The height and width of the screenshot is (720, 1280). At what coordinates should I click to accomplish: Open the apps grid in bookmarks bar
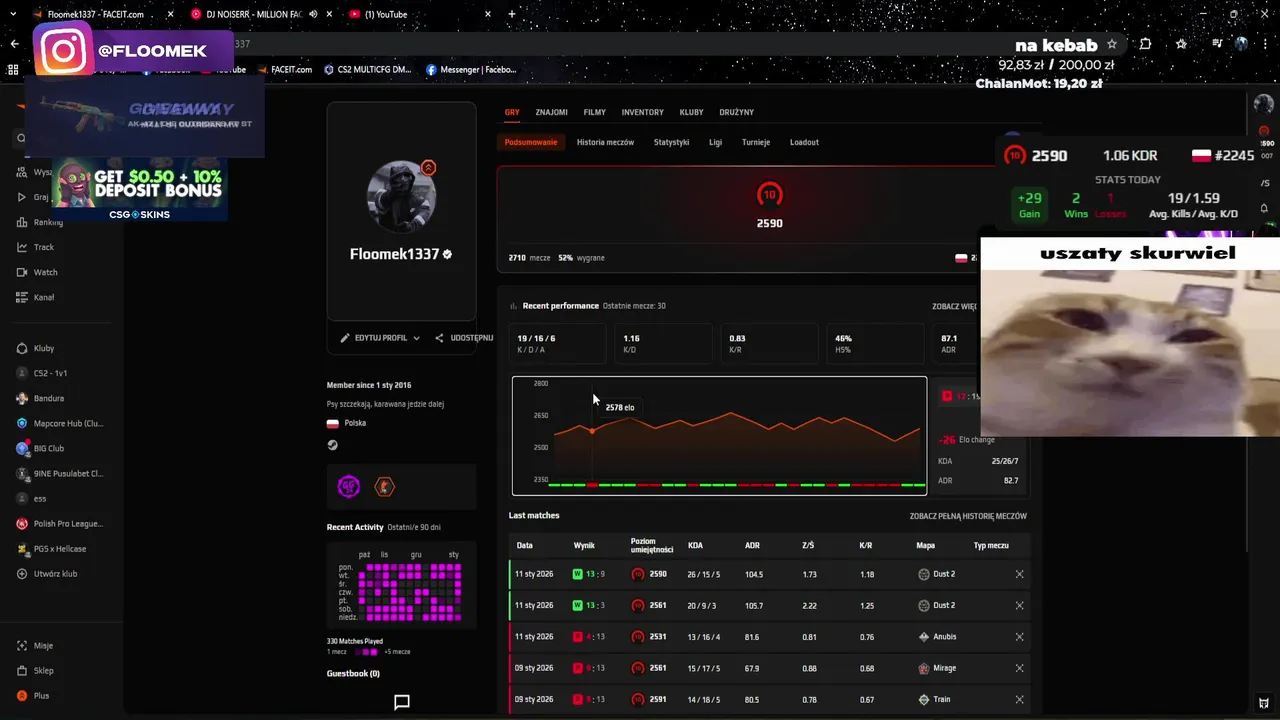click(x=13, y=70)
